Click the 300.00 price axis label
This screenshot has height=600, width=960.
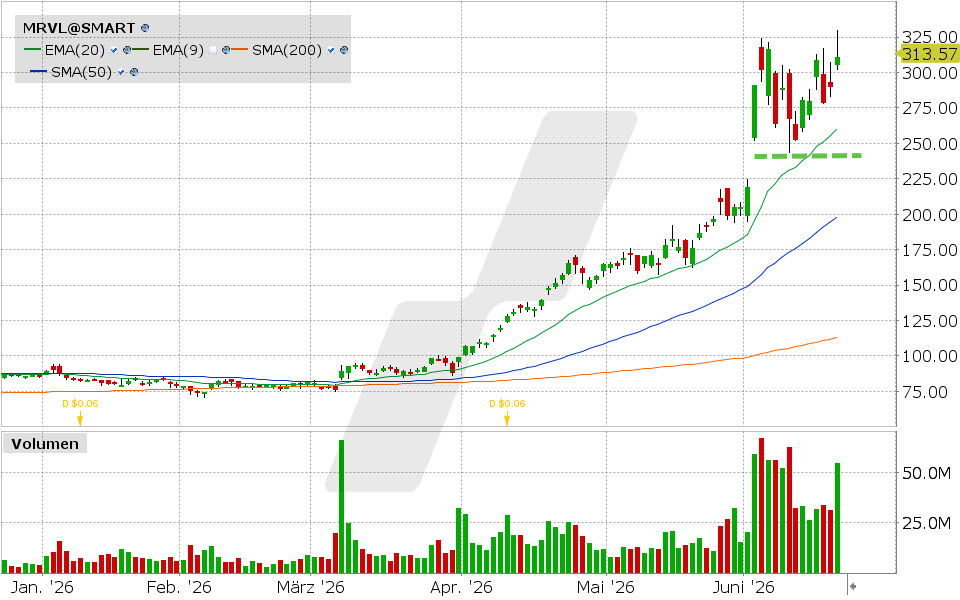coord(929,73)
